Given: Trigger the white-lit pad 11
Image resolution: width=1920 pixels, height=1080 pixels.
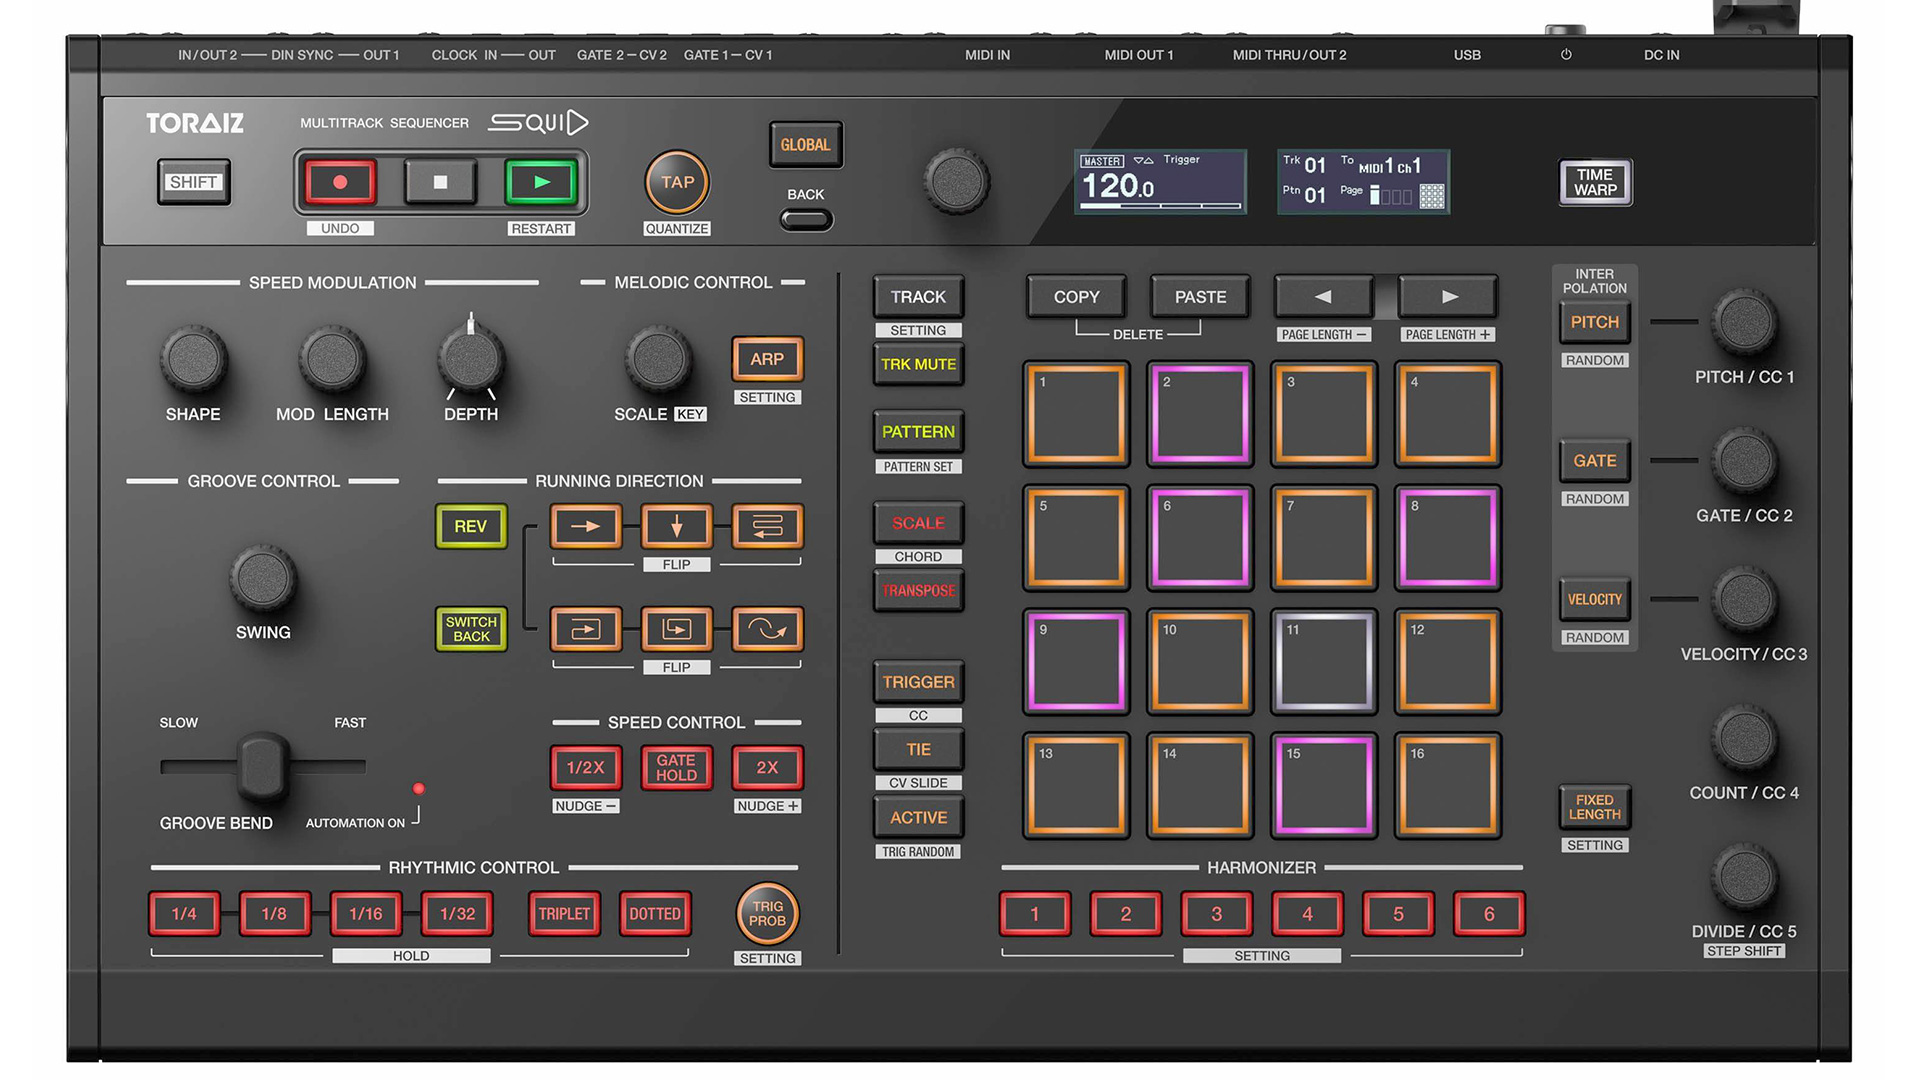Looking at the screenshot, I should pos(1324,662).
